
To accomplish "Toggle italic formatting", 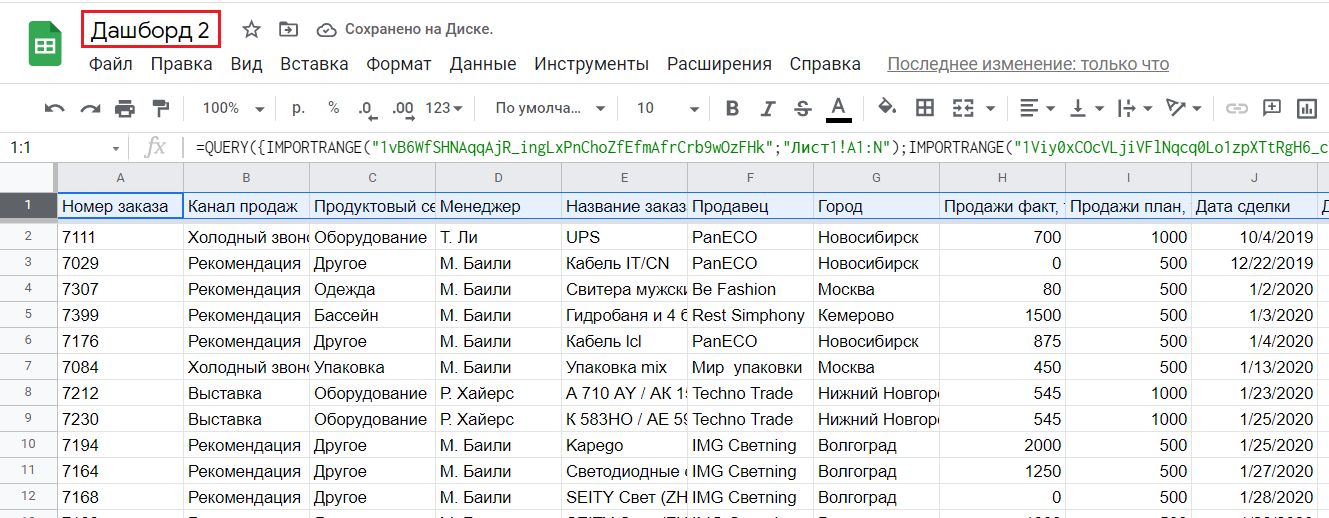I will point(768,108).
